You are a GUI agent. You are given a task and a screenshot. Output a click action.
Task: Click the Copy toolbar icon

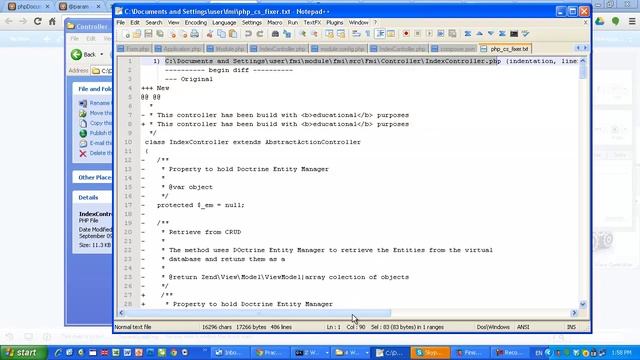tap(221, 34)
